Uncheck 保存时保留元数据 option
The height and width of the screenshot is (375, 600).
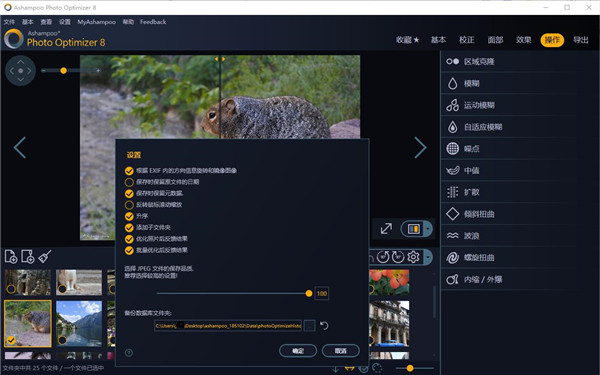tap(129, 193)
